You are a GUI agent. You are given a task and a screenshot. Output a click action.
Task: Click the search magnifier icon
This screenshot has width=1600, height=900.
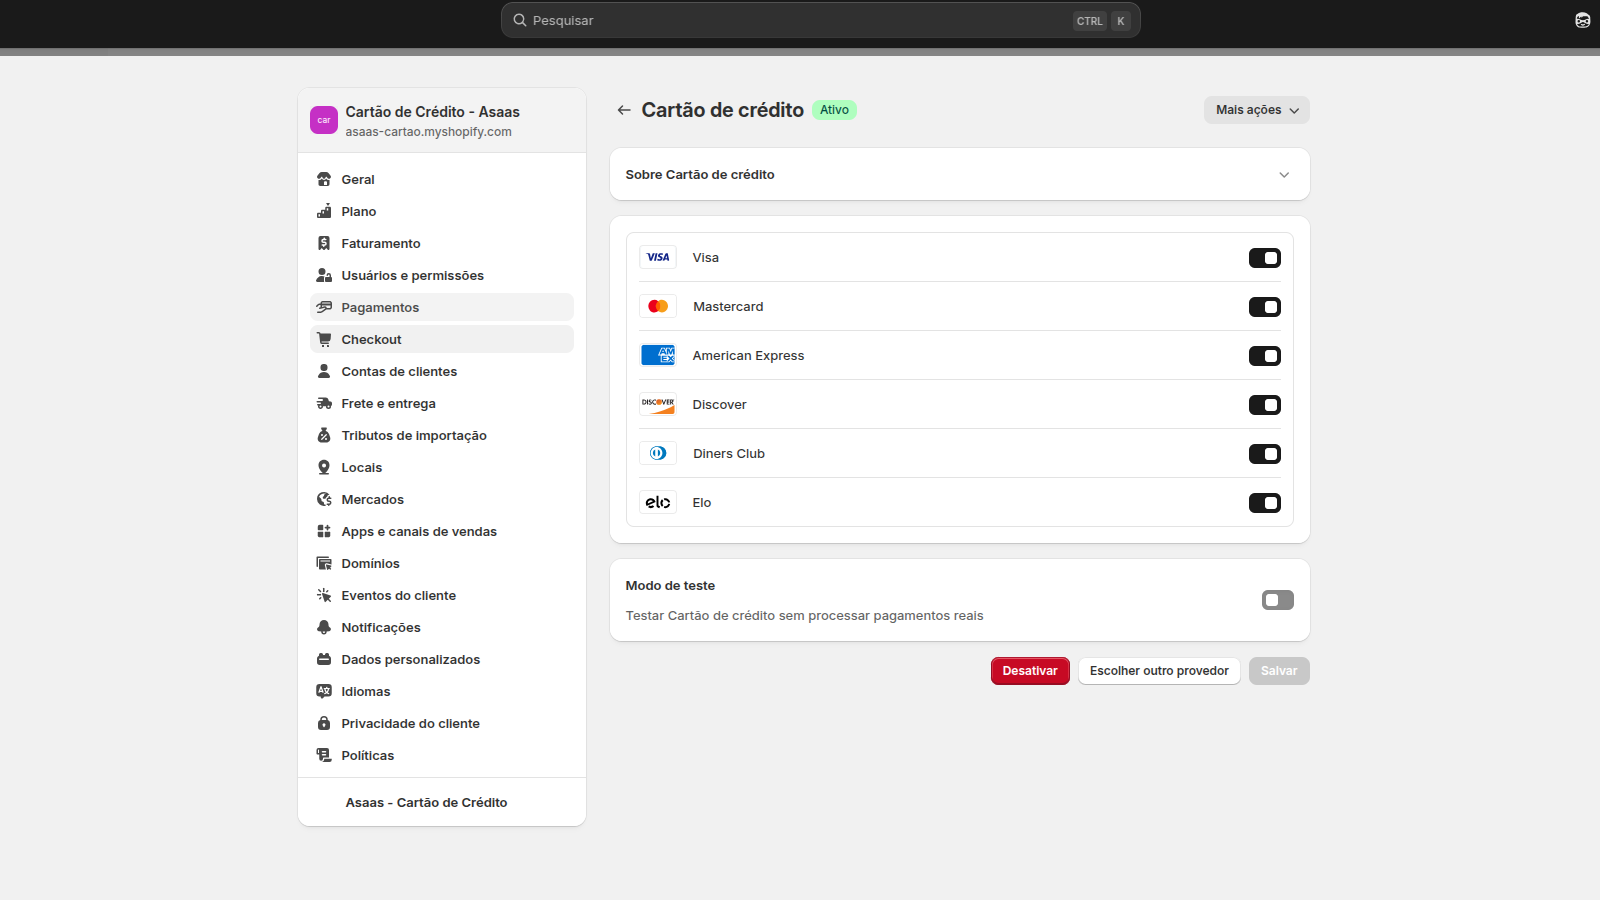(x=520, y=20)
